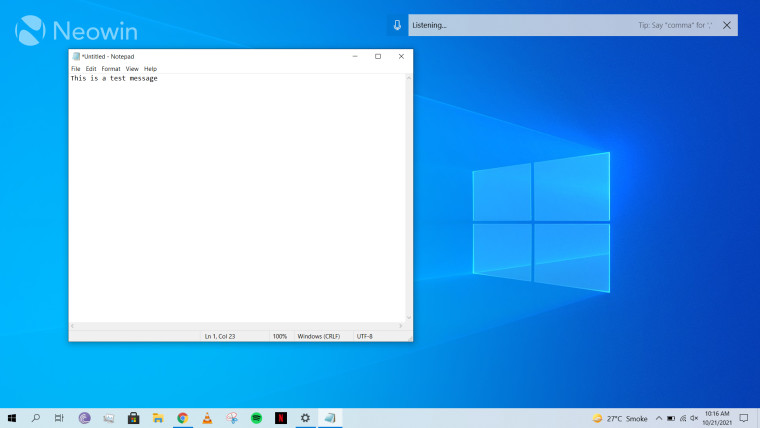Click the battery tray icon
The width and height of the screenshot is (760, 428).
point(671,418)
